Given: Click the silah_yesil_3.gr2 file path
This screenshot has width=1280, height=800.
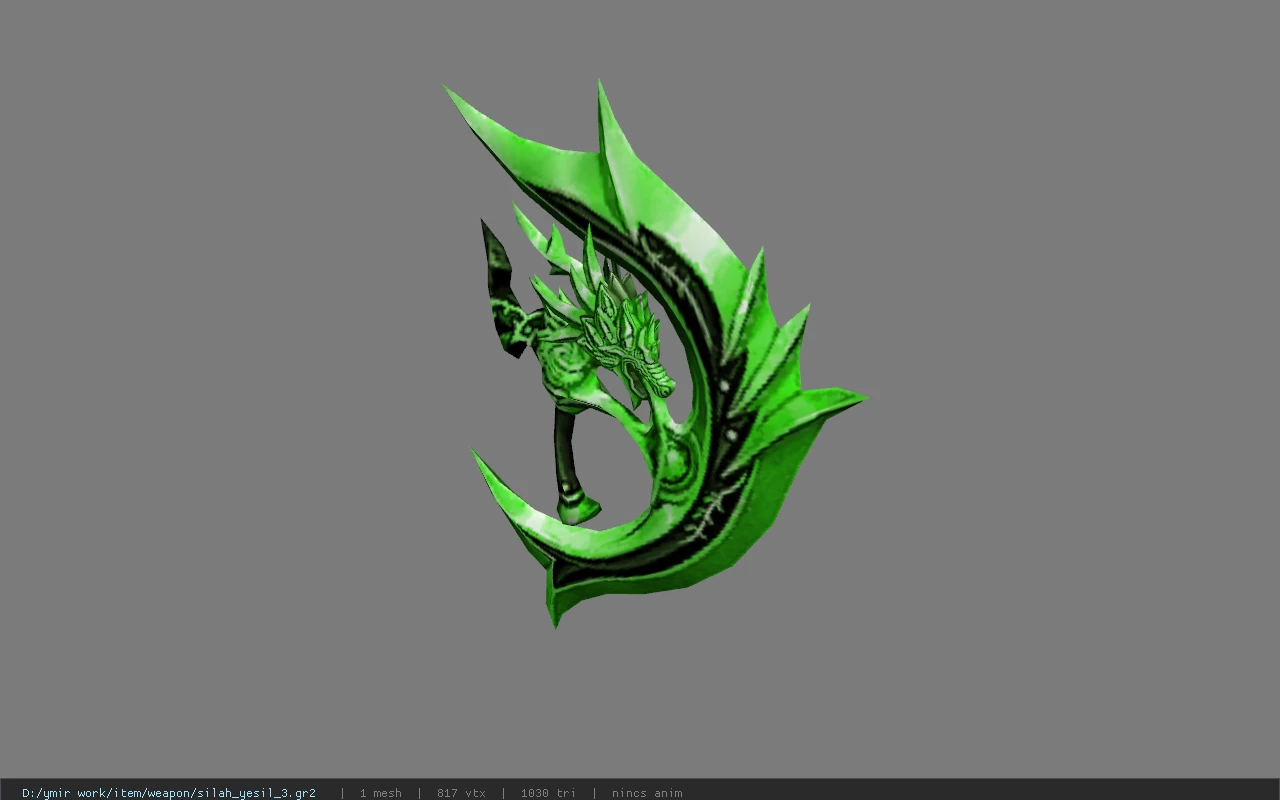Looking at the screenshot, I should (169, 793).
